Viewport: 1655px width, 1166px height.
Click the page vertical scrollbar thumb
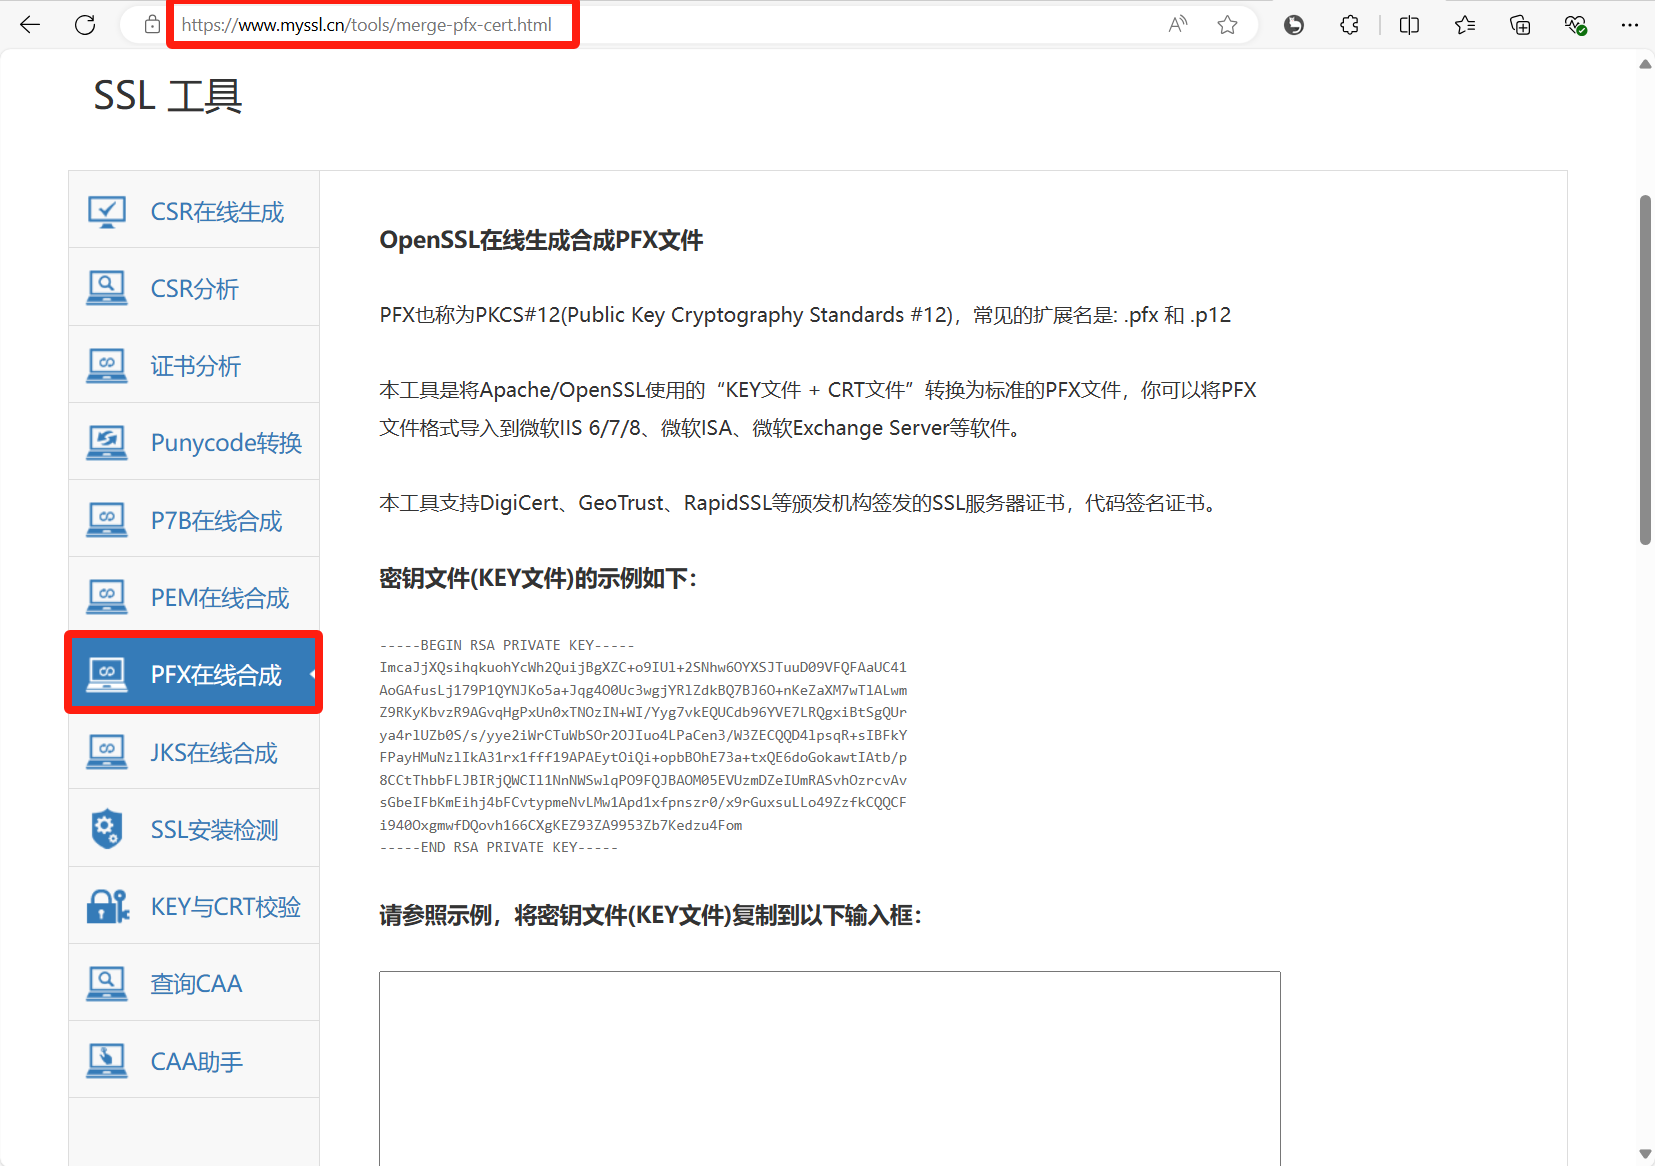1645,370
